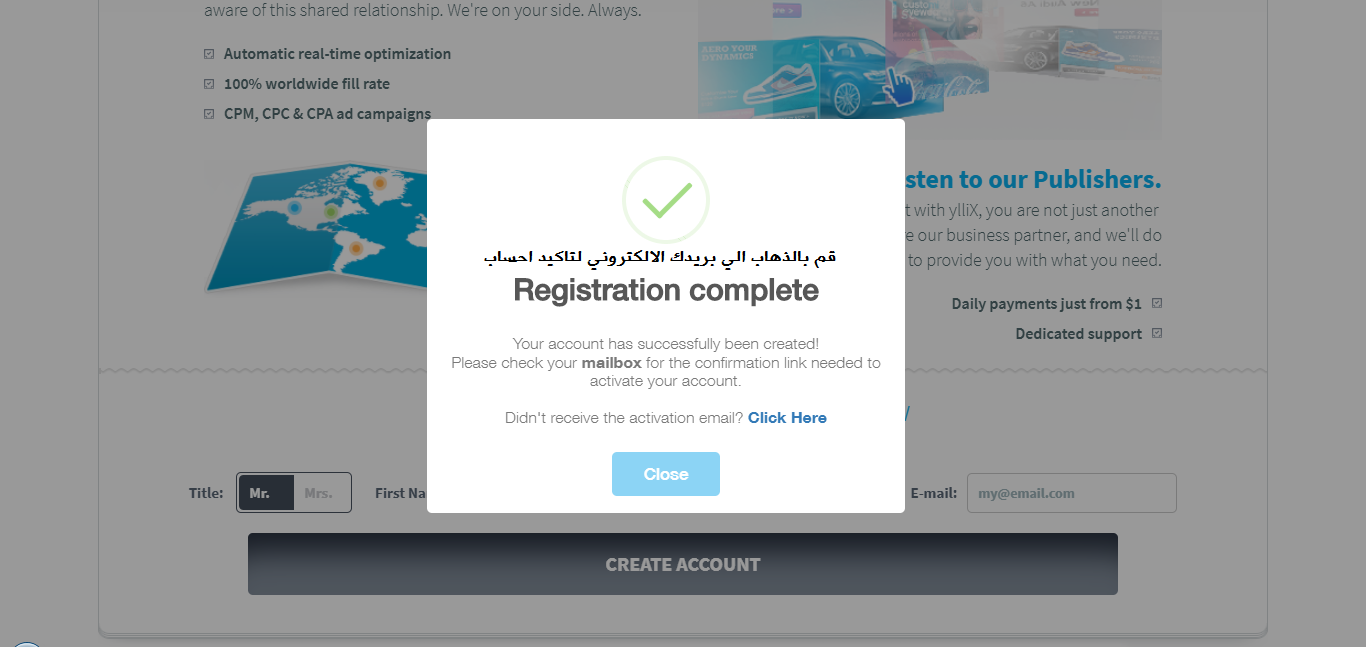This screenshot has height=647, width=1366.
Task: Click the ad banners car collage image
Action: (x=930, y=62)
